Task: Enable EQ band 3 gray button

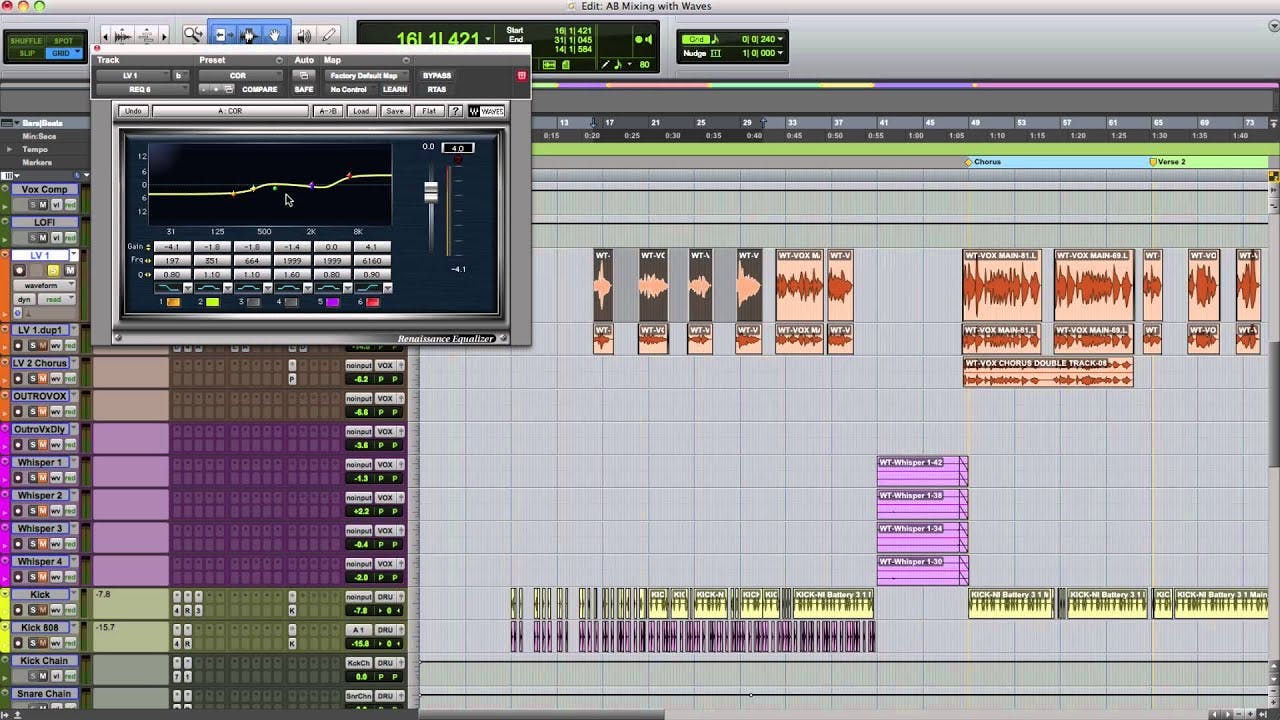Action: (253, 302)
